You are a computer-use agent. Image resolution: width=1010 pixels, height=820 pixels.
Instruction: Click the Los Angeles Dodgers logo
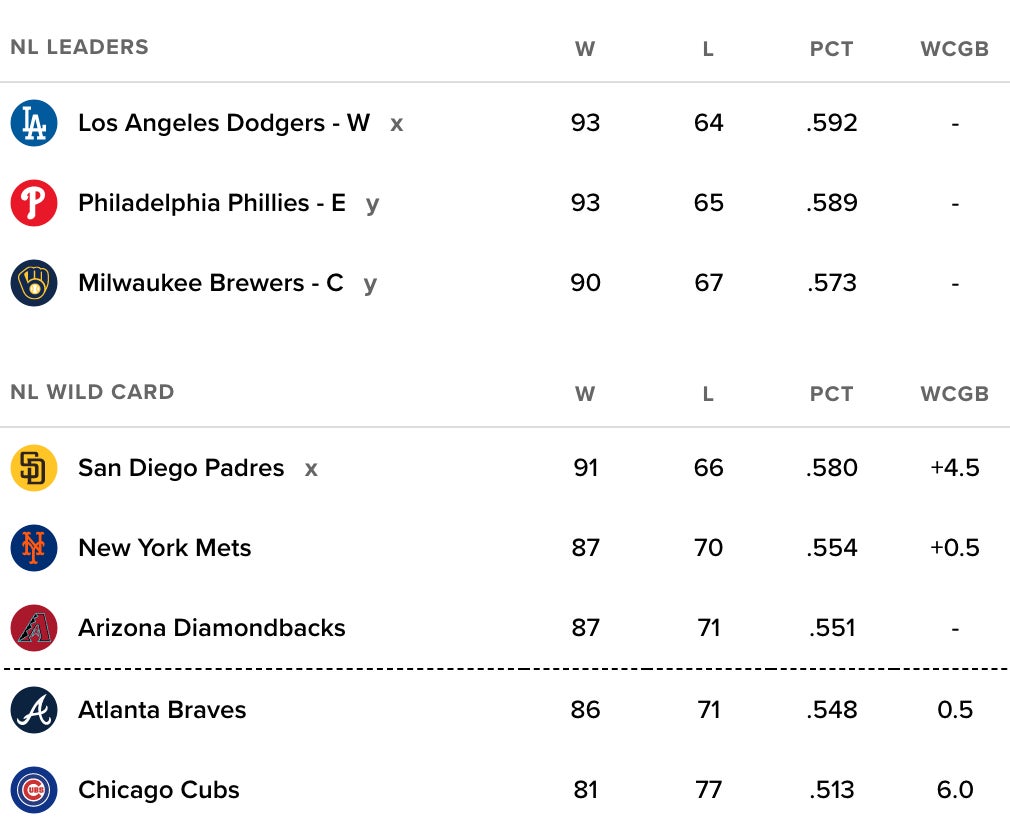[x=34, y=123]
